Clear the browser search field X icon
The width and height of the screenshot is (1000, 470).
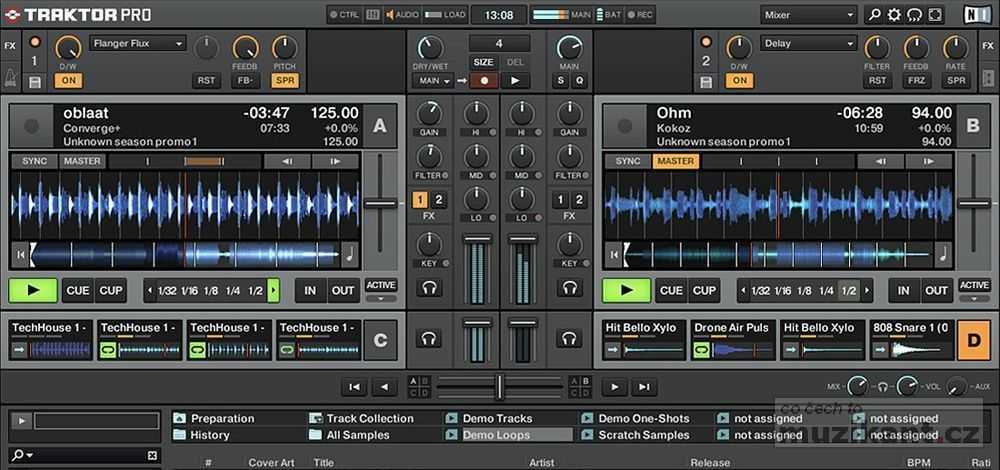[152, 455]
